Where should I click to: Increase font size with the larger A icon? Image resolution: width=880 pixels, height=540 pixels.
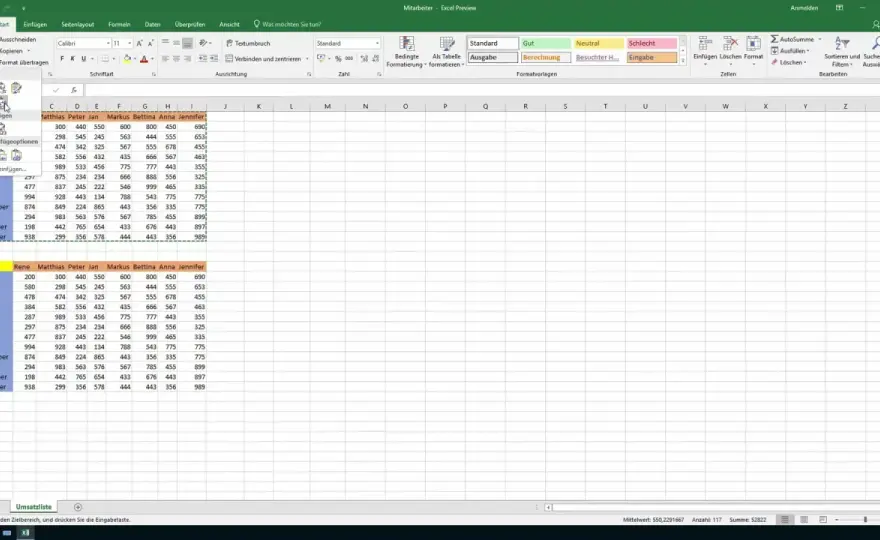(139, 43)
